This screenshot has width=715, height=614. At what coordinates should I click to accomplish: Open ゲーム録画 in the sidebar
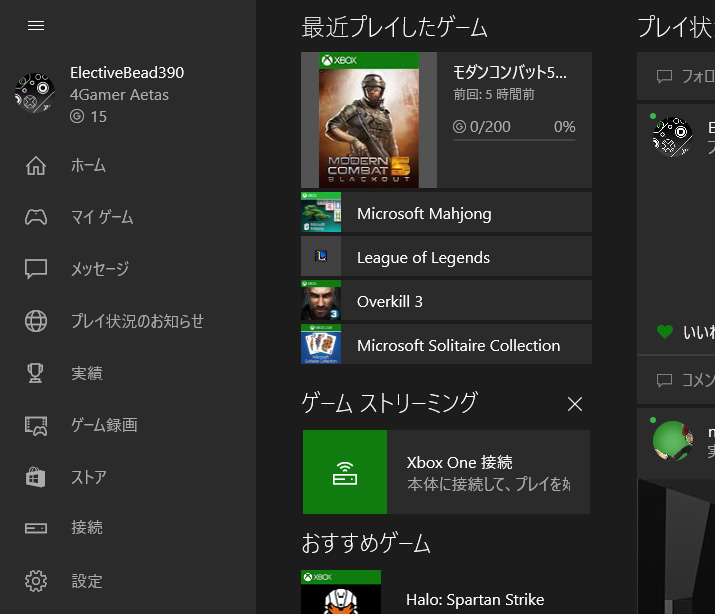128,425
